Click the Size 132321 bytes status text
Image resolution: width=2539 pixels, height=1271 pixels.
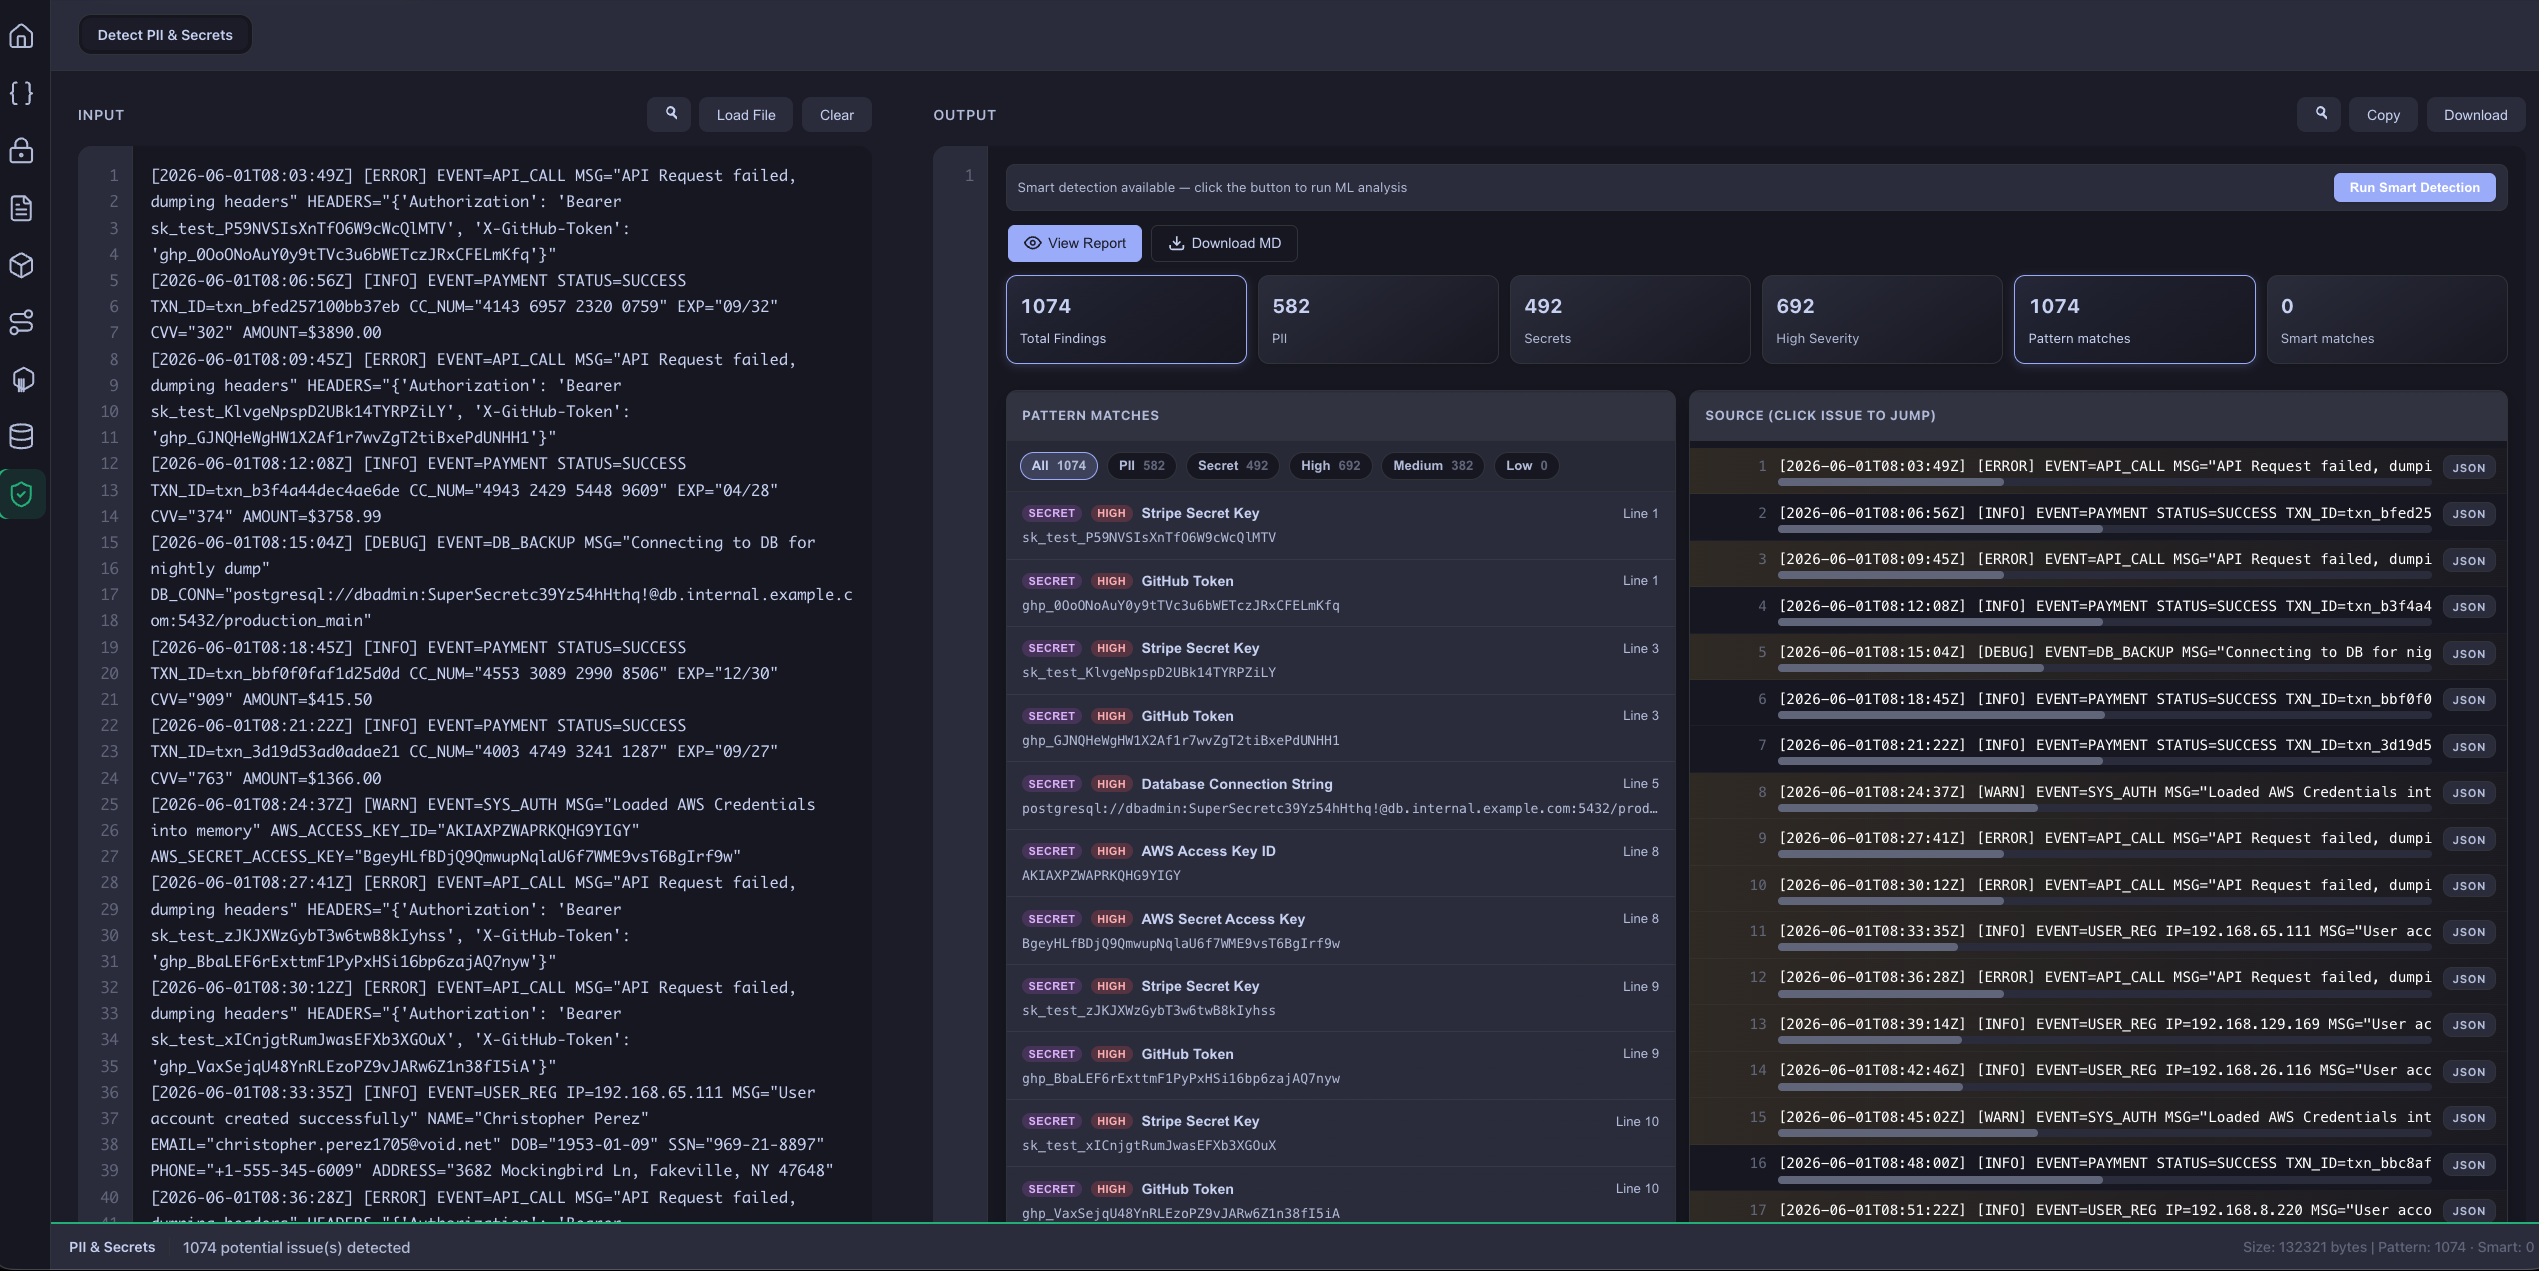[x=2304, y=1248]
